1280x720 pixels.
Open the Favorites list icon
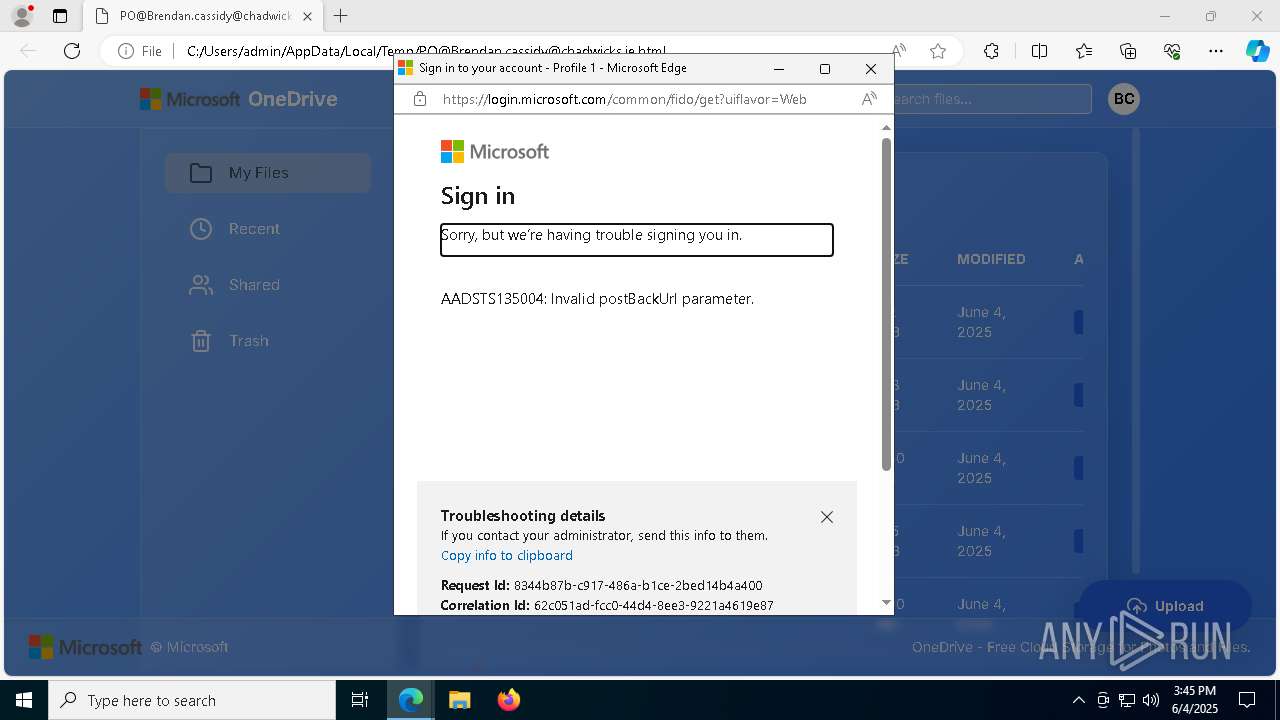pyautogui.click(x=1084, y=51)
